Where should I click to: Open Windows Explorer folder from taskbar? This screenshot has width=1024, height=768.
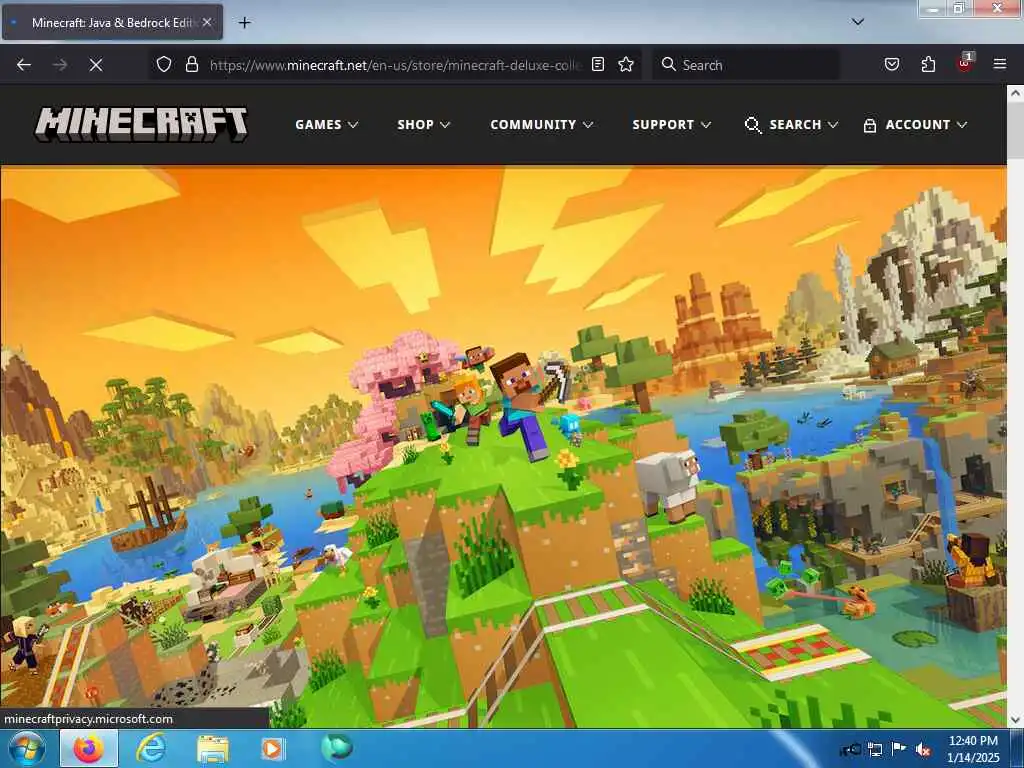pyautogui.click(x=213, y=749)
